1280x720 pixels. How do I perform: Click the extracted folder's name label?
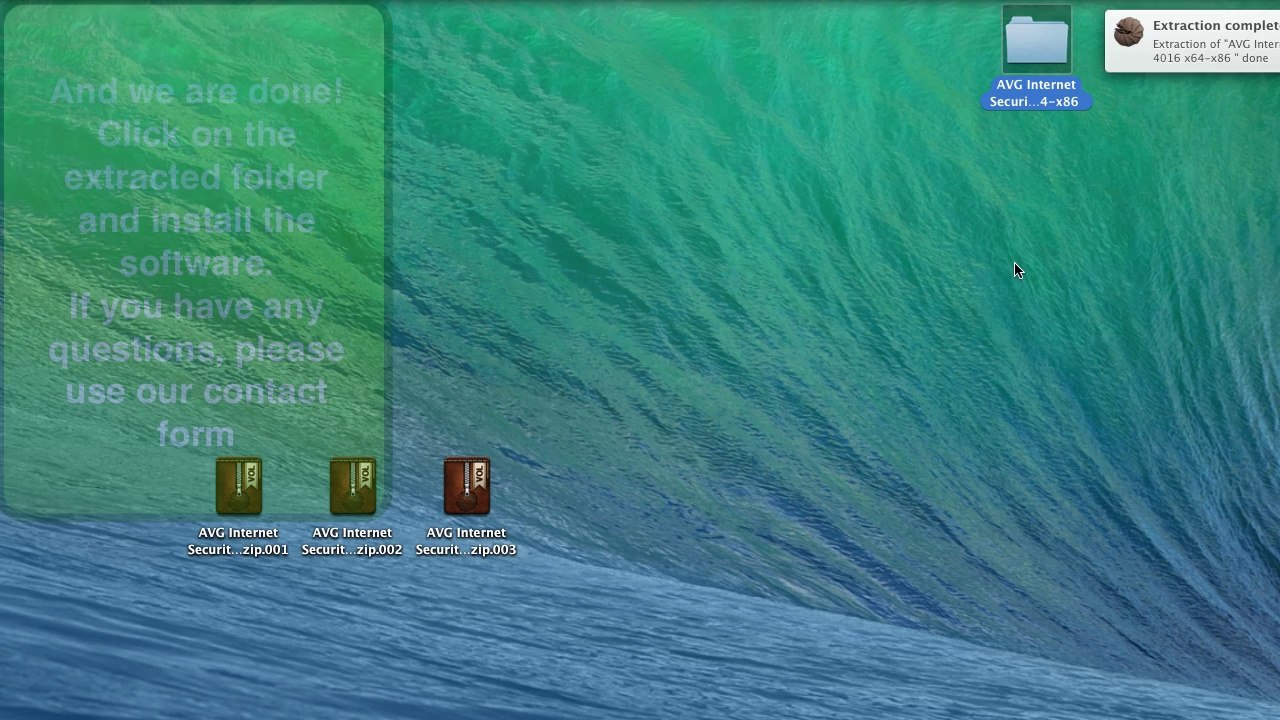(1035, 93)
